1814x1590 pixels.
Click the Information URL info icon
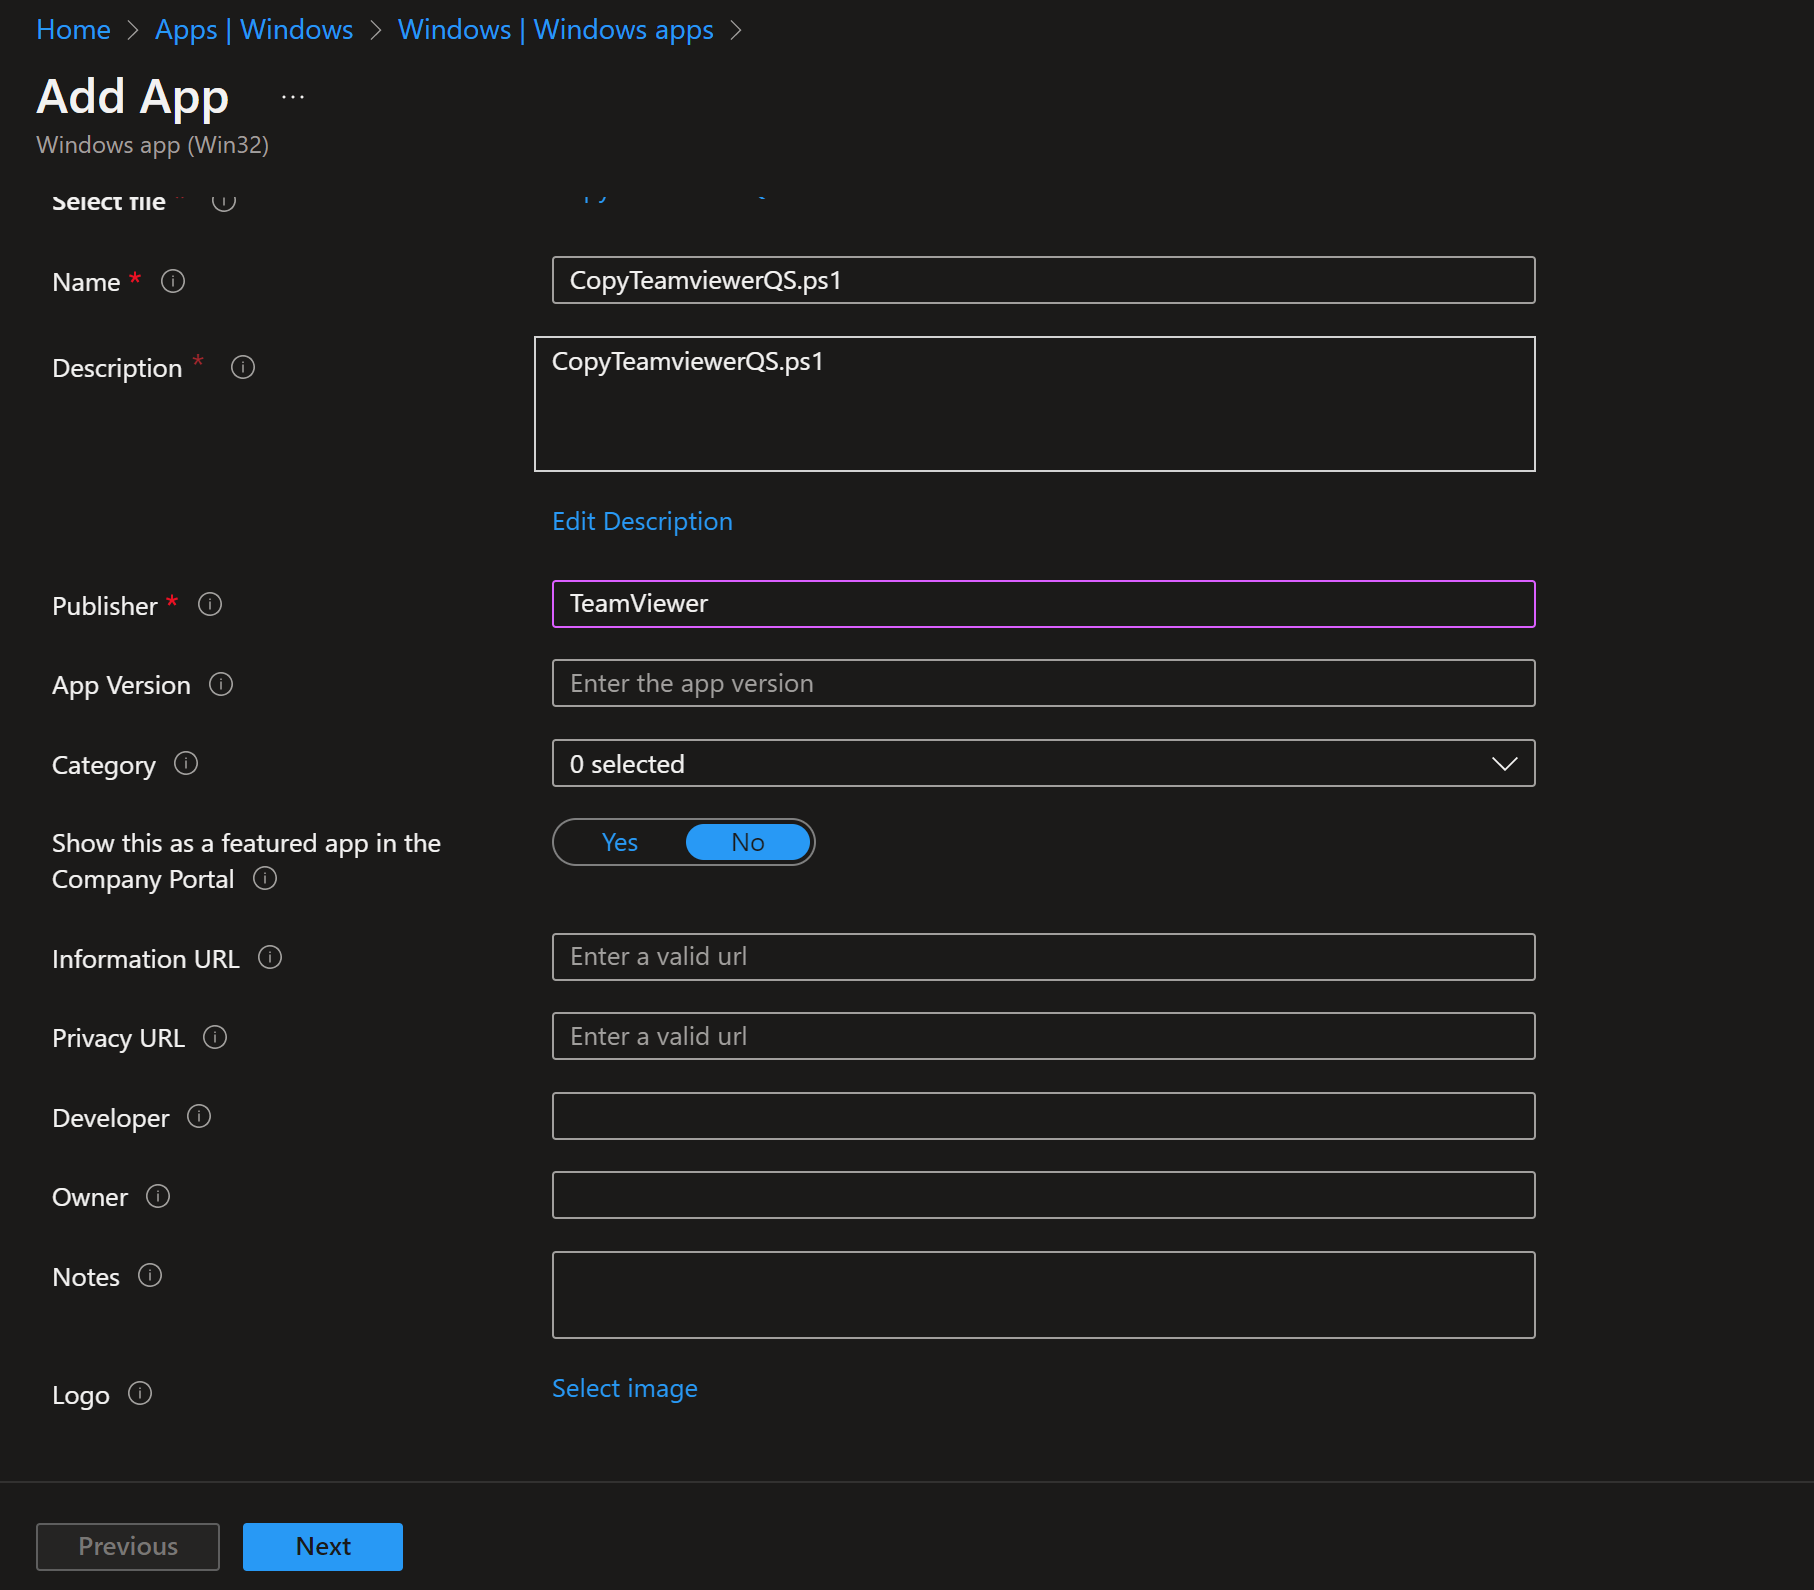pyautogui.click(x=270, y=957)
